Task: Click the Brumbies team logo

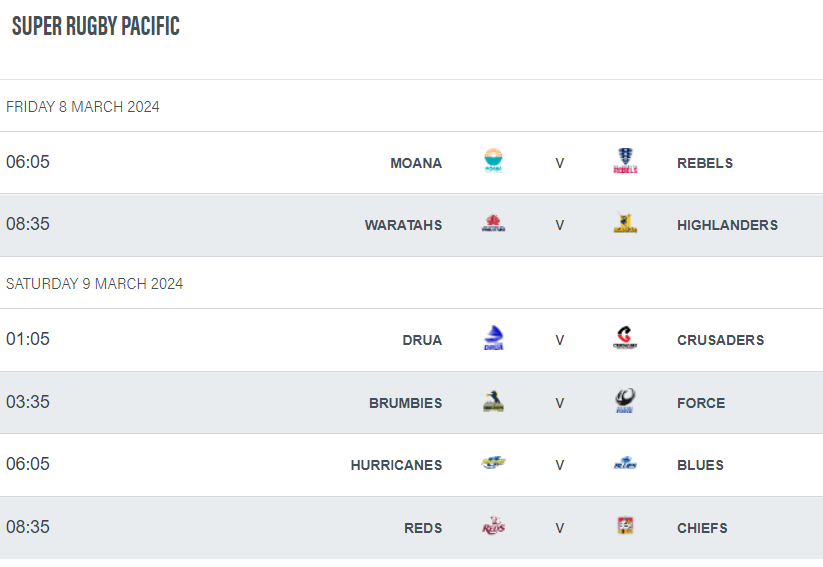Action: 493,401
